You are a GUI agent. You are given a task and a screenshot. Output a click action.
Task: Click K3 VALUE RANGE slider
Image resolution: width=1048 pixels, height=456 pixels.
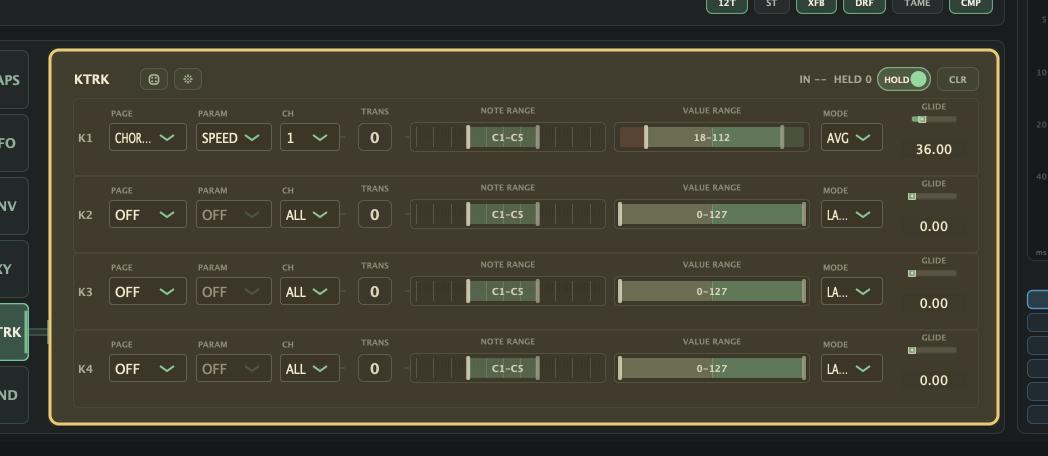pos(712,291)
